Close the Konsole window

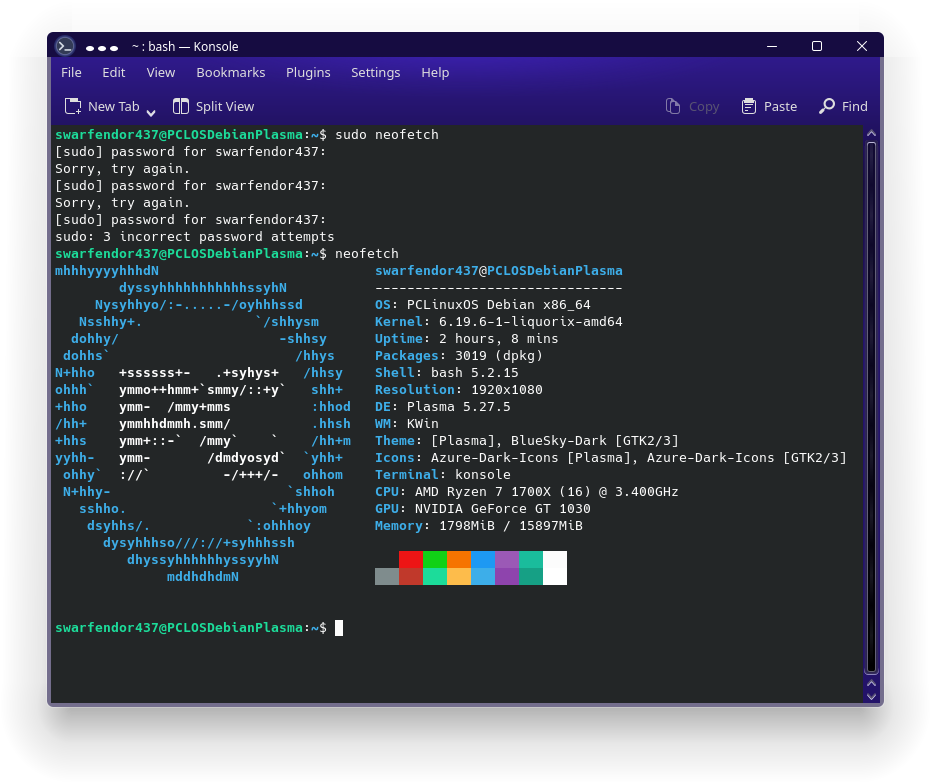862,46
